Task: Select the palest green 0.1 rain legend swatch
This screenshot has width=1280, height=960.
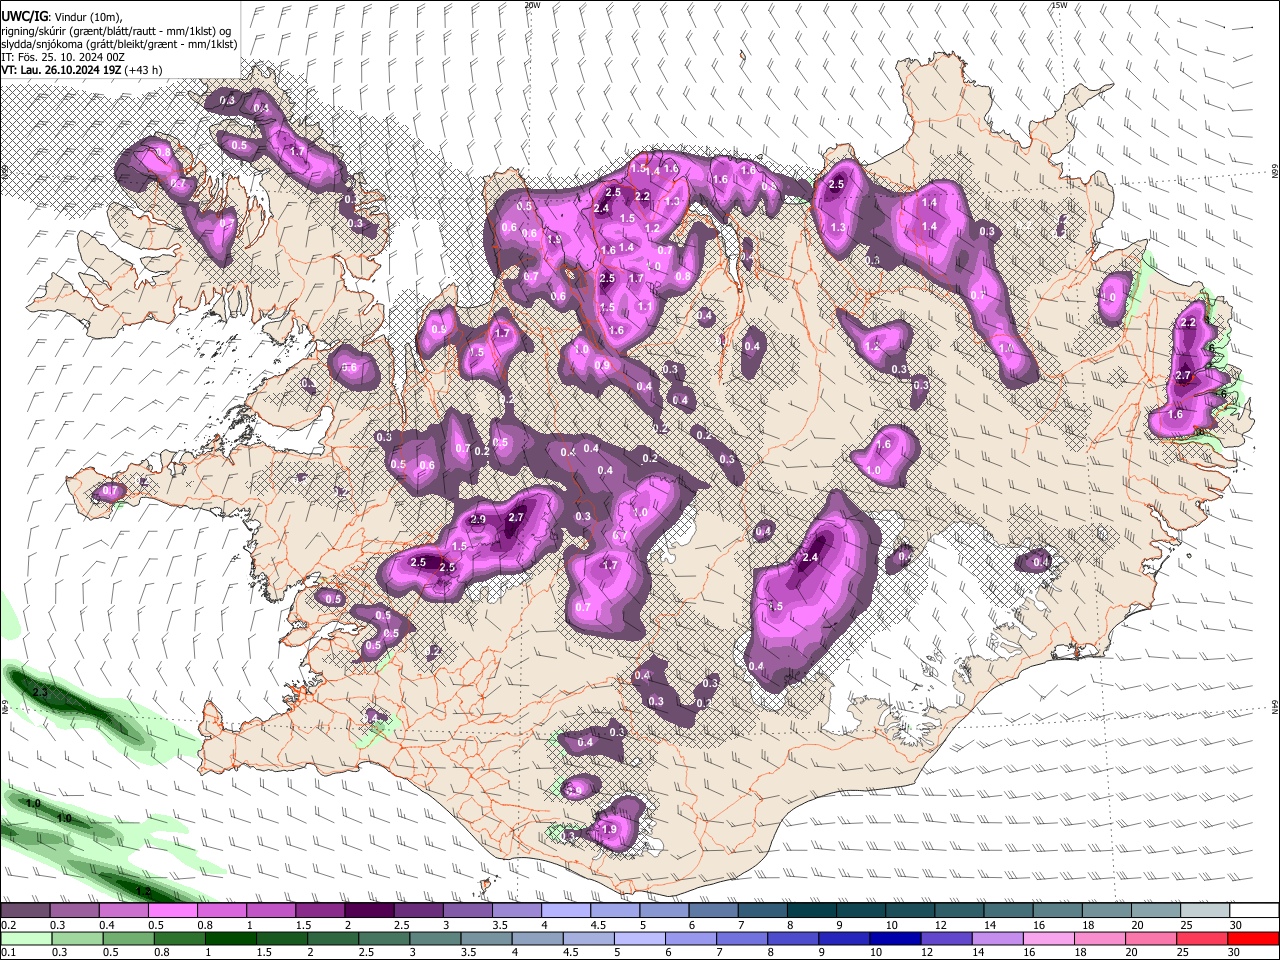Action: tap(25, 938)
